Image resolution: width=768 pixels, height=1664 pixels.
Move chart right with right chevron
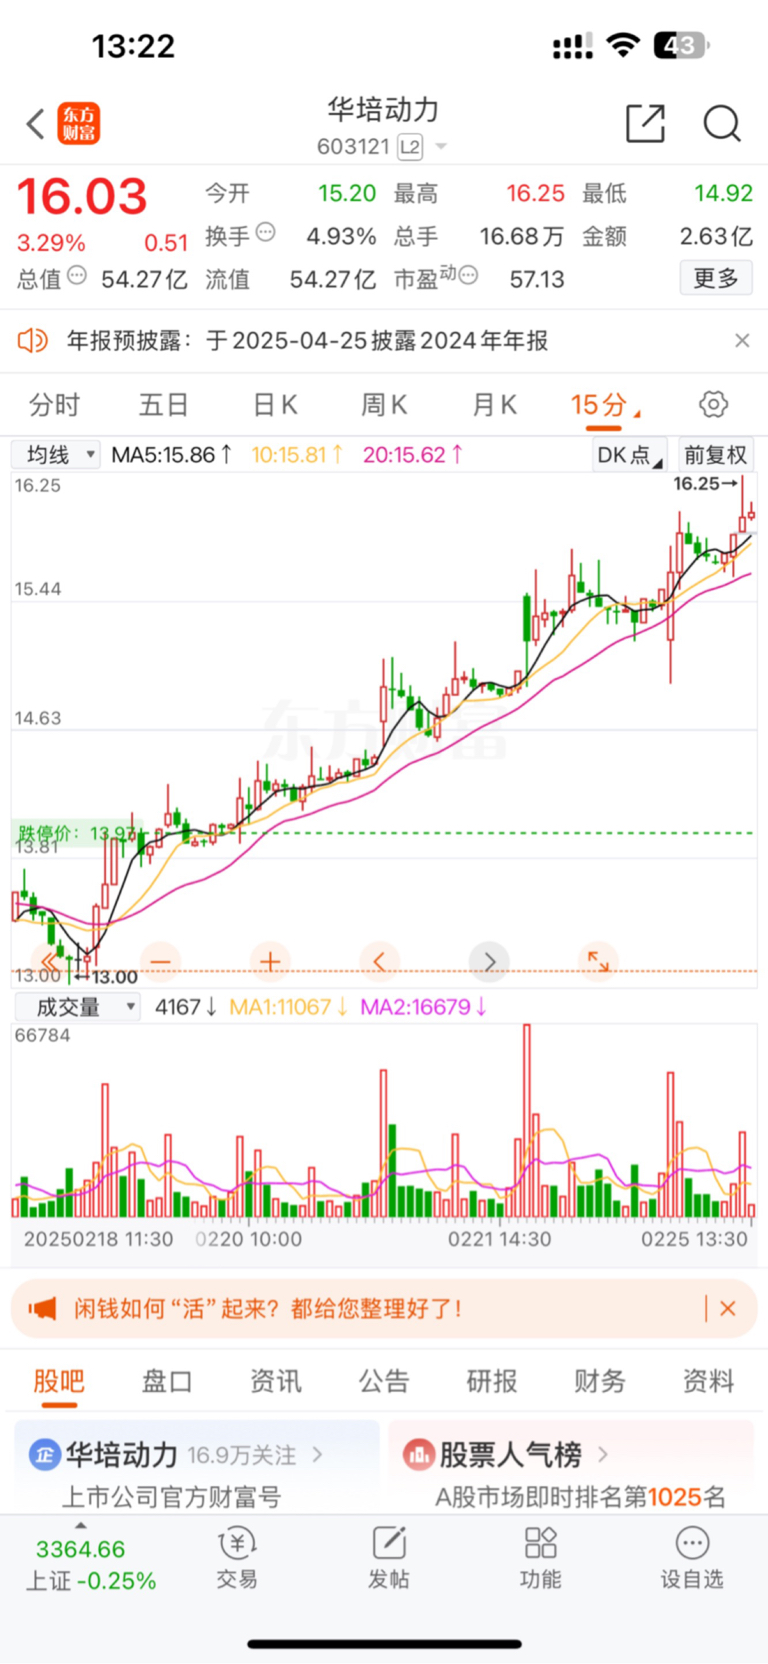tap(489, 961)
